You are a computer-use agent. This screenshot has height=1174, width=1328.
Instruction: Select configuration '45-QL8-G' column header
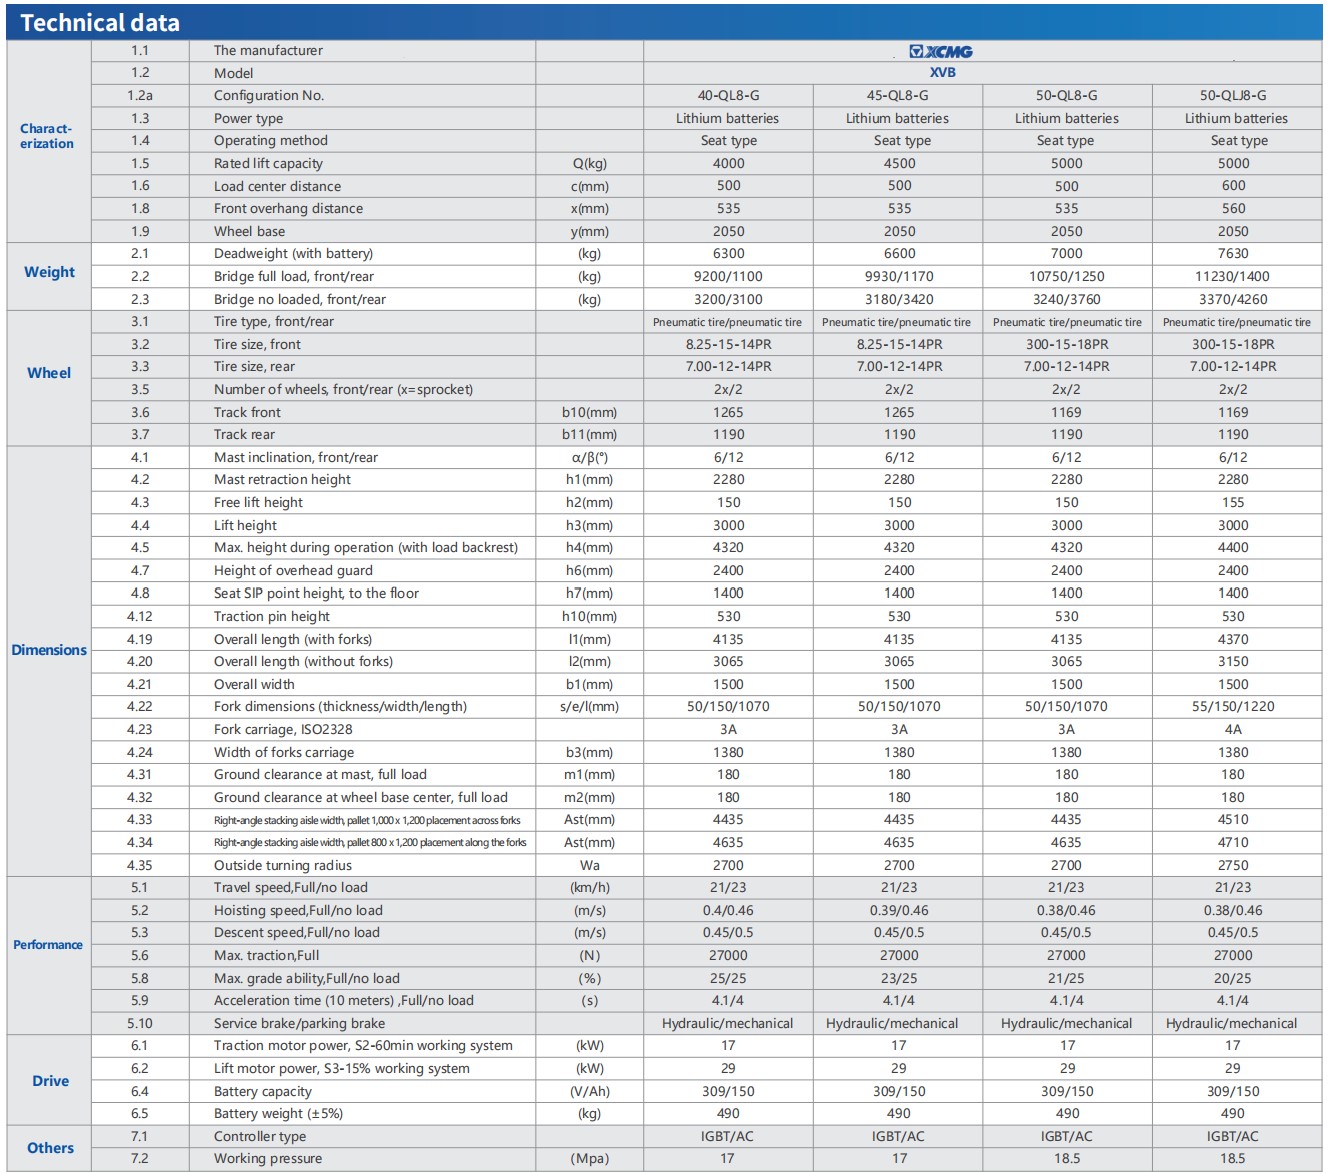[897, 96]
